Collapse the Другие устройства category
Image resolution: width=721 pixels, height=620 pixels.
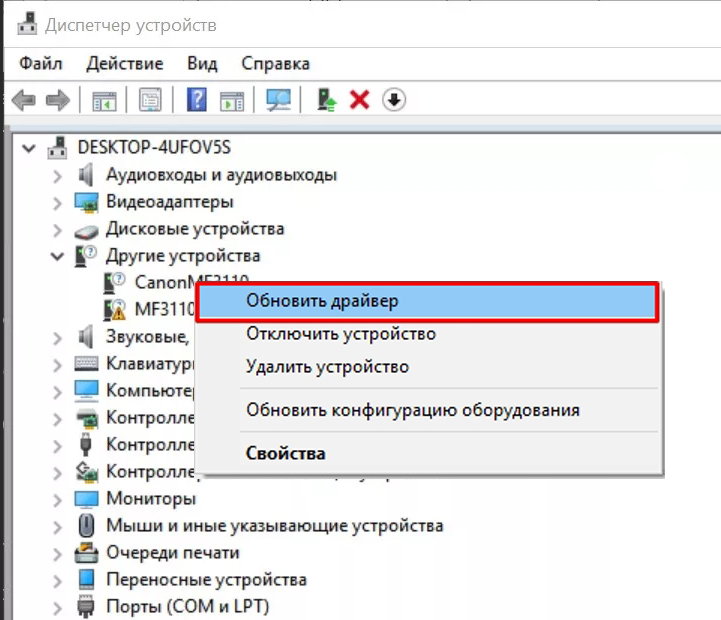pyautogui.click(x=57, y=256)
